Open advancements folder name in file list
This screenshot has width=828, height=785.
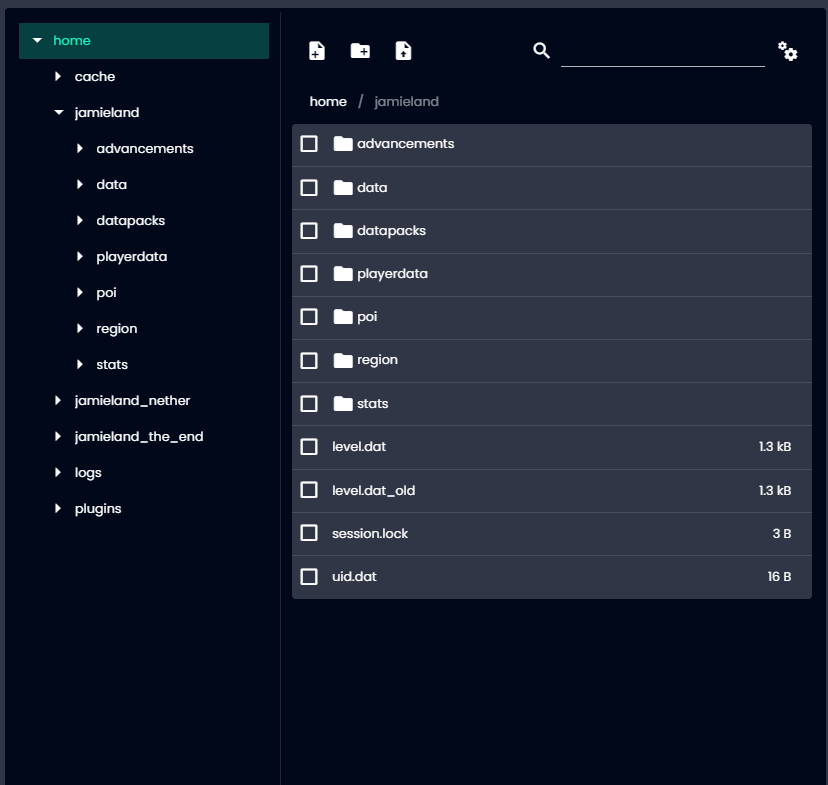[x=405, y=144]
